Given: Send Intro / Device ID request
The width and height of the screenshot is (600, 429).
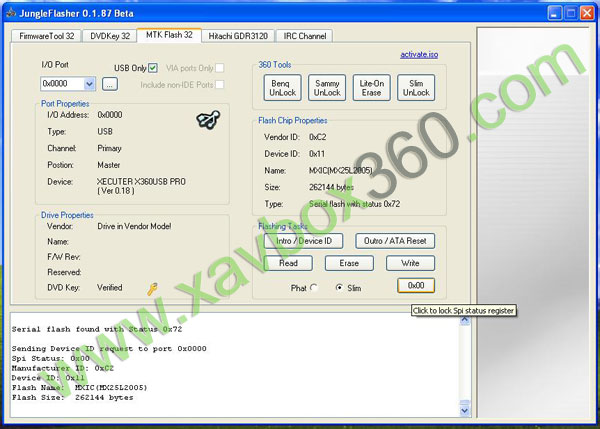Looking at the screenshot, I should point(303,241).
